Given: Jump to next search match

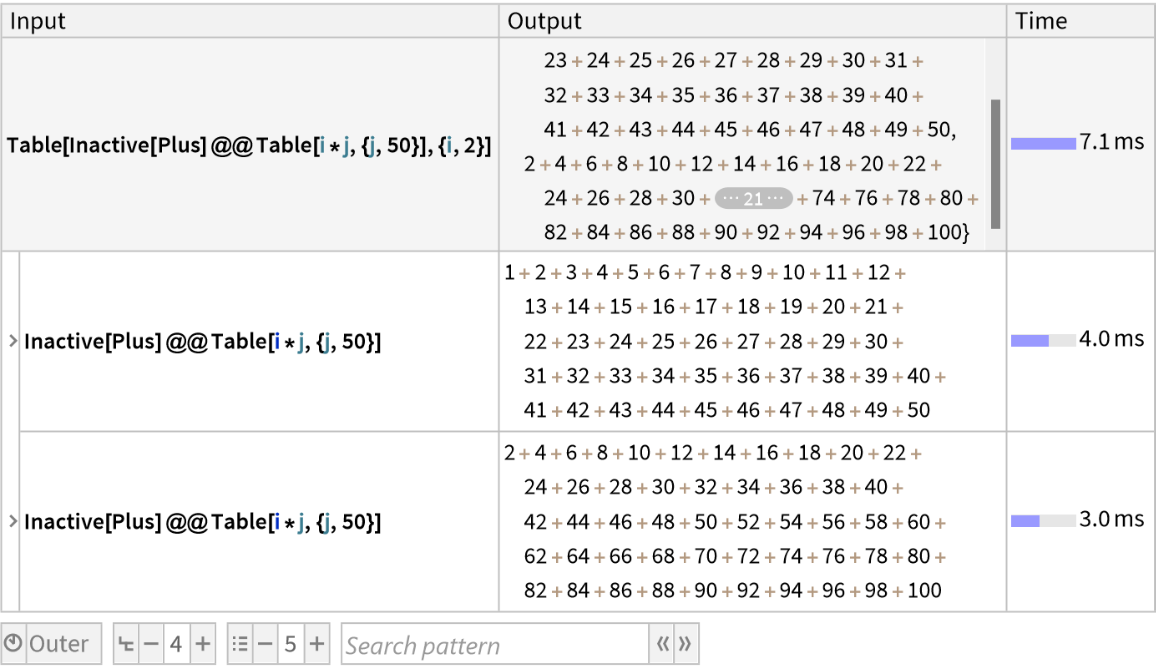Looking at the screenshot, I should tap(685, 645).
